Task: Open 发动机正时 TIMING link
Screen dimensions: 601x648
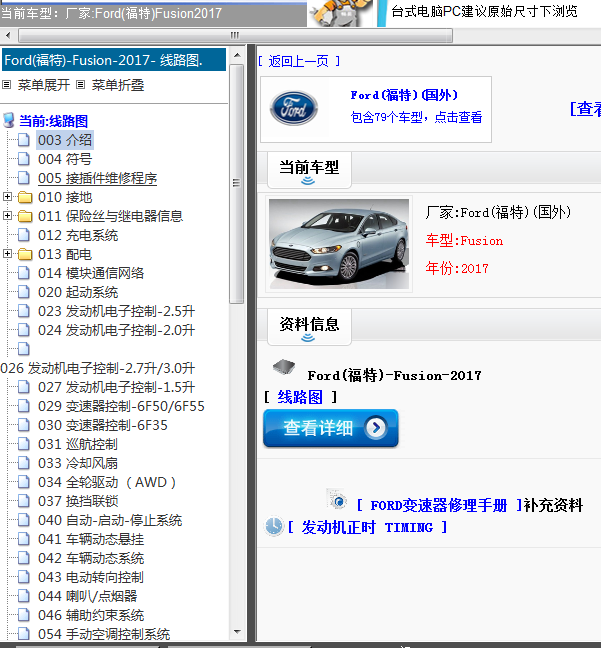Action: click(367, 527)
